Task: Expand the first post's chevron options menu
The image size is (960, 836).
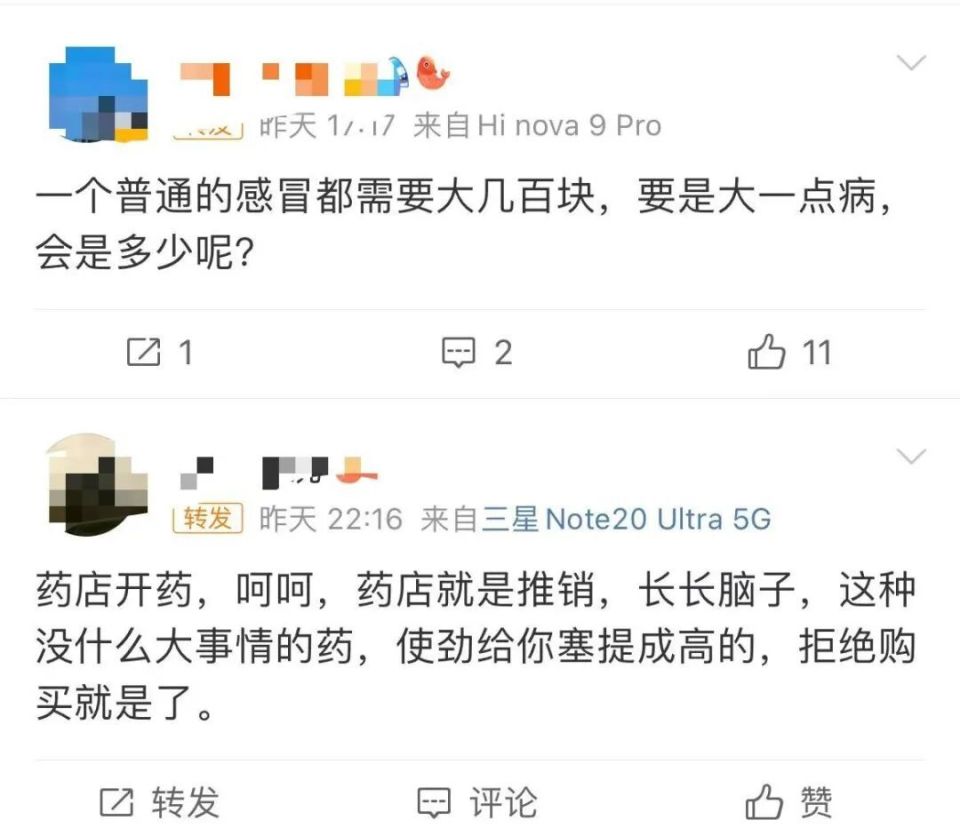Action: [911, 64]
